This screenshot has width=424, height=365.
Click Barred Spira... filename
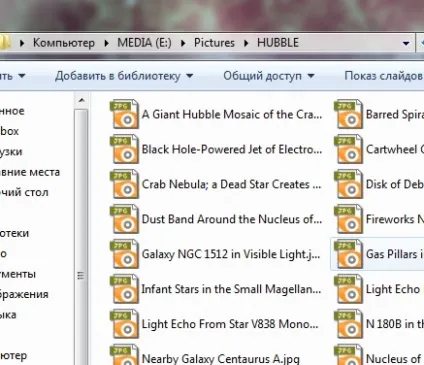click(x=395, y=114)
